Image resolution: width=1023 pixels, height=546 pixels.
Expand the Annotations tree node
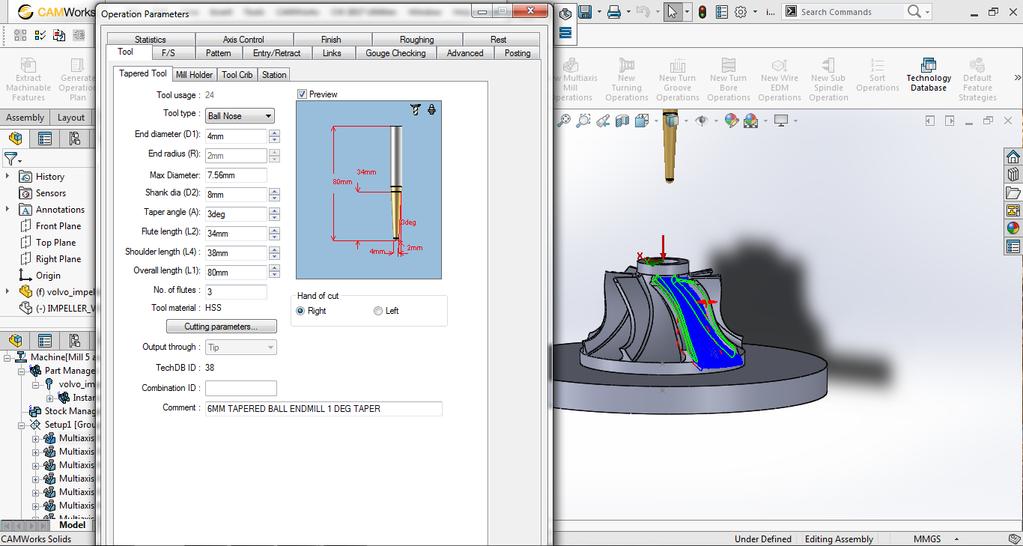7,209
